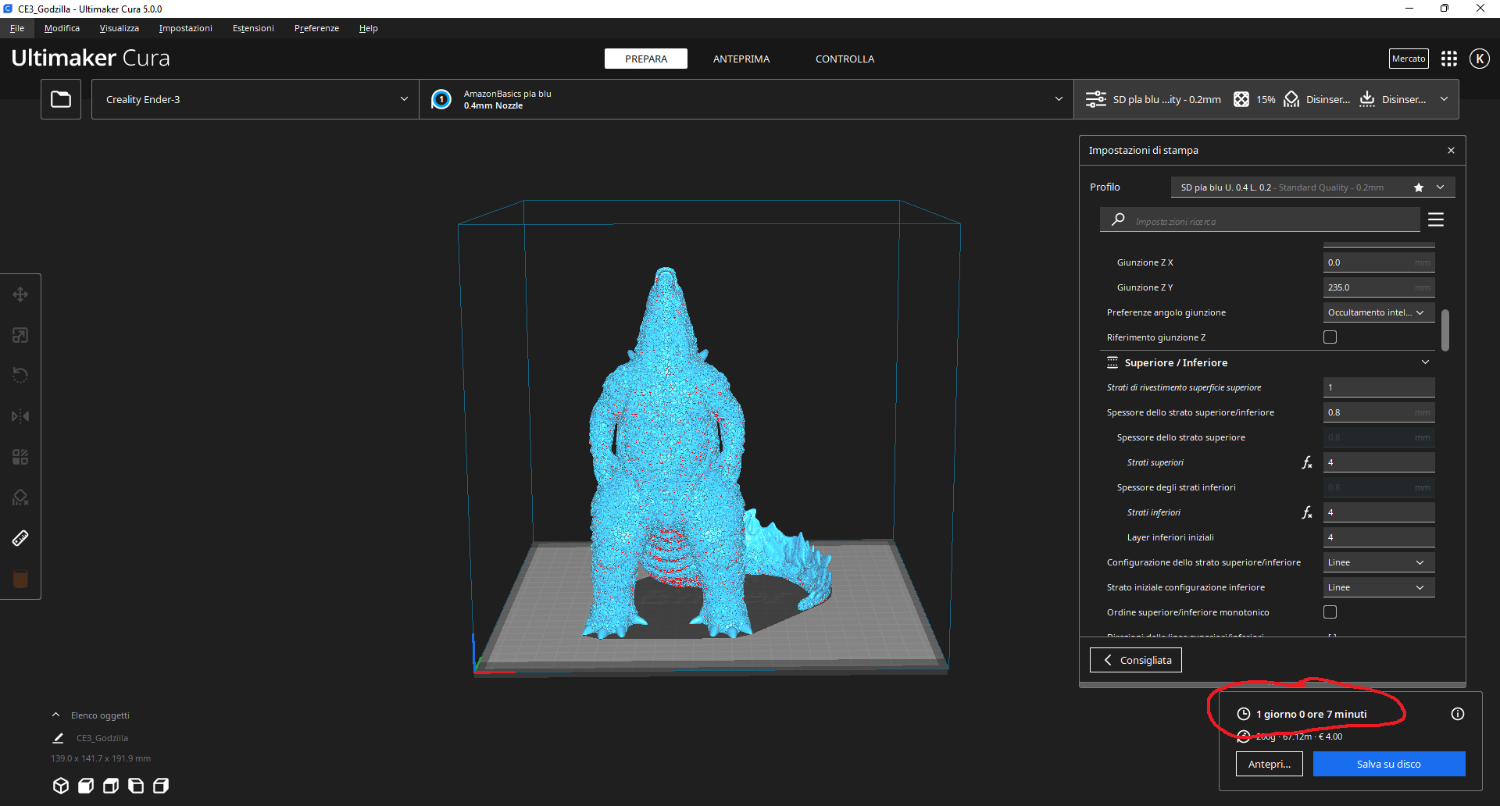
Task: Collapse the Elenco oggetti list
Action: pyautogui.click(x=56, y=715)
